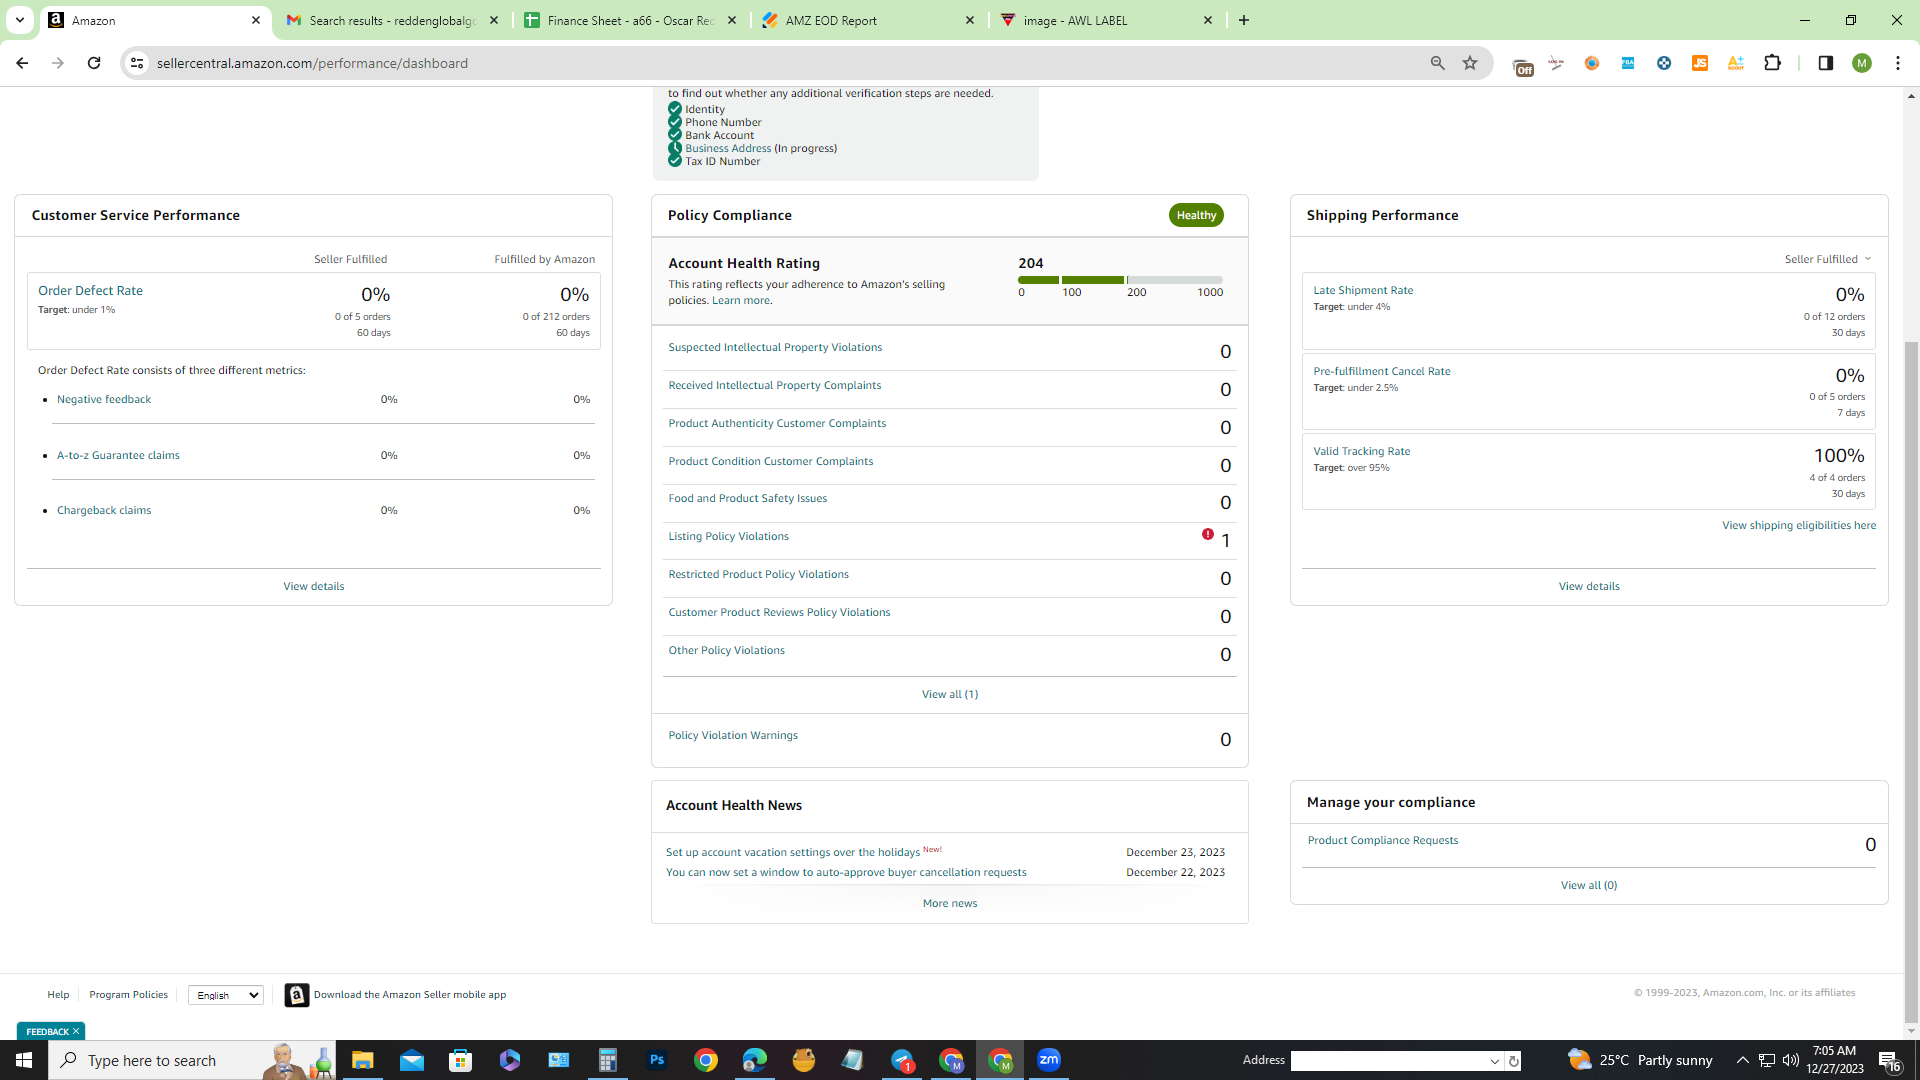The image size is (1920, 1080).
Task: Open Restricted Product Policy Violations
Action: point(758,574)
